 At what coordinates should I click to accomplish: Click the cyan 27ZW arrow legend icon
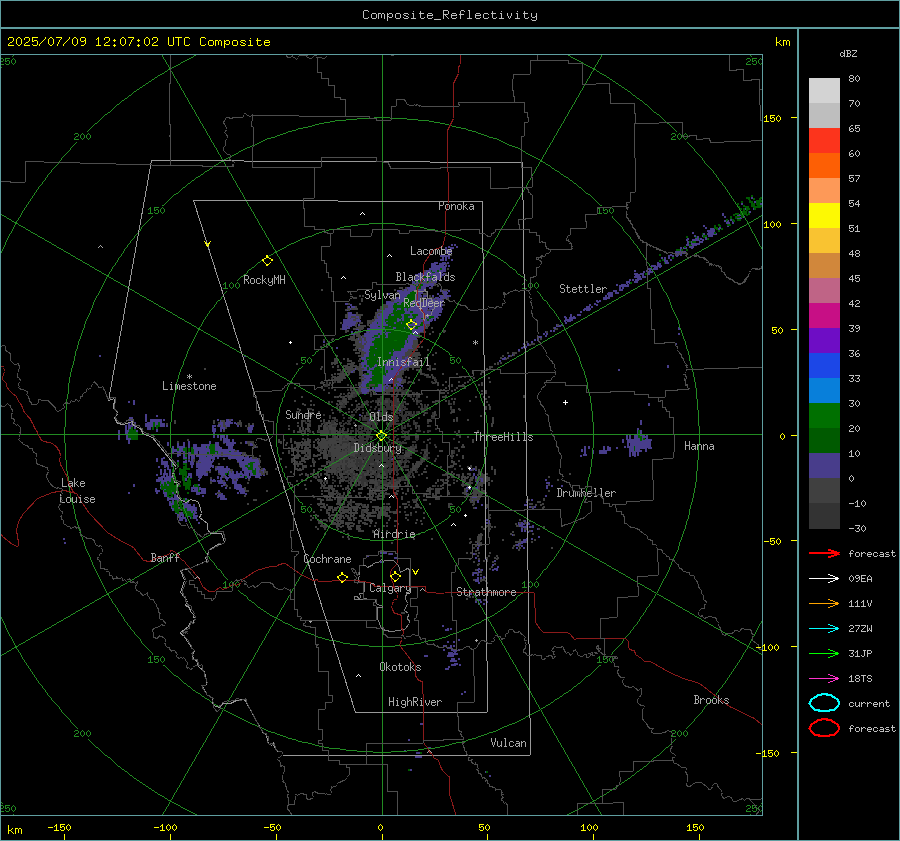824,629
